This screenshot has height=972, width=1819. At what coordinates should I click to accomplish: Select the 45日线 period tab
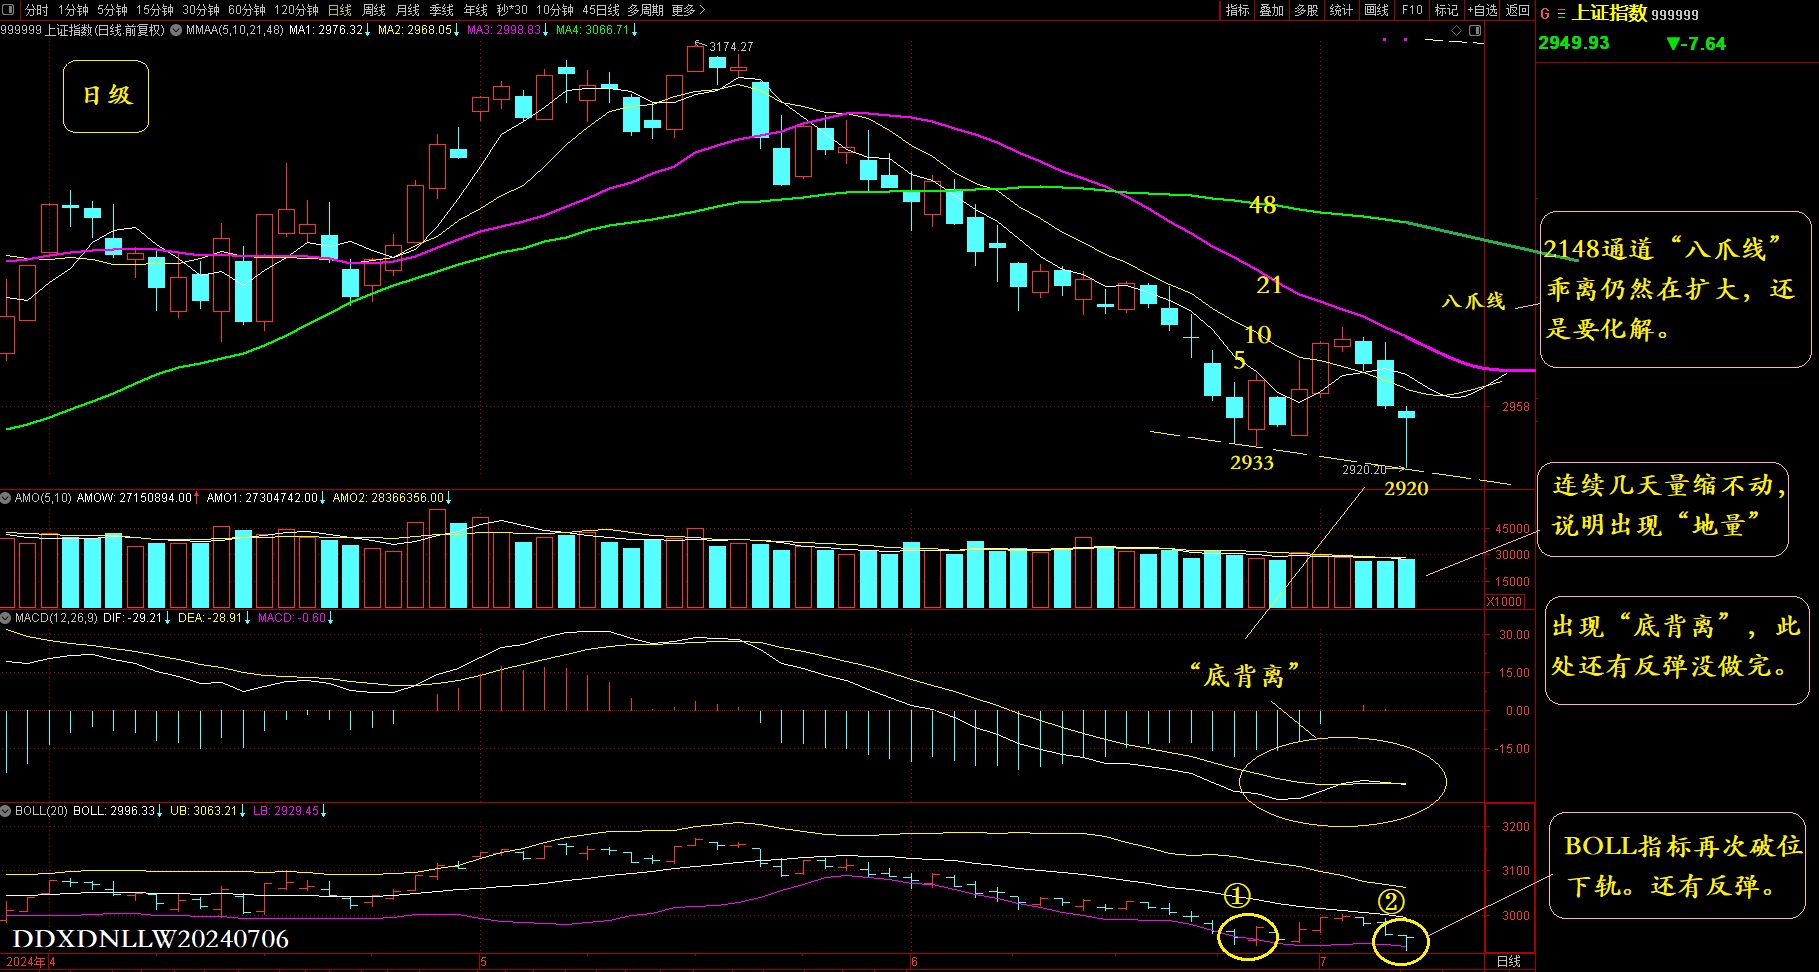click(601, 10)
